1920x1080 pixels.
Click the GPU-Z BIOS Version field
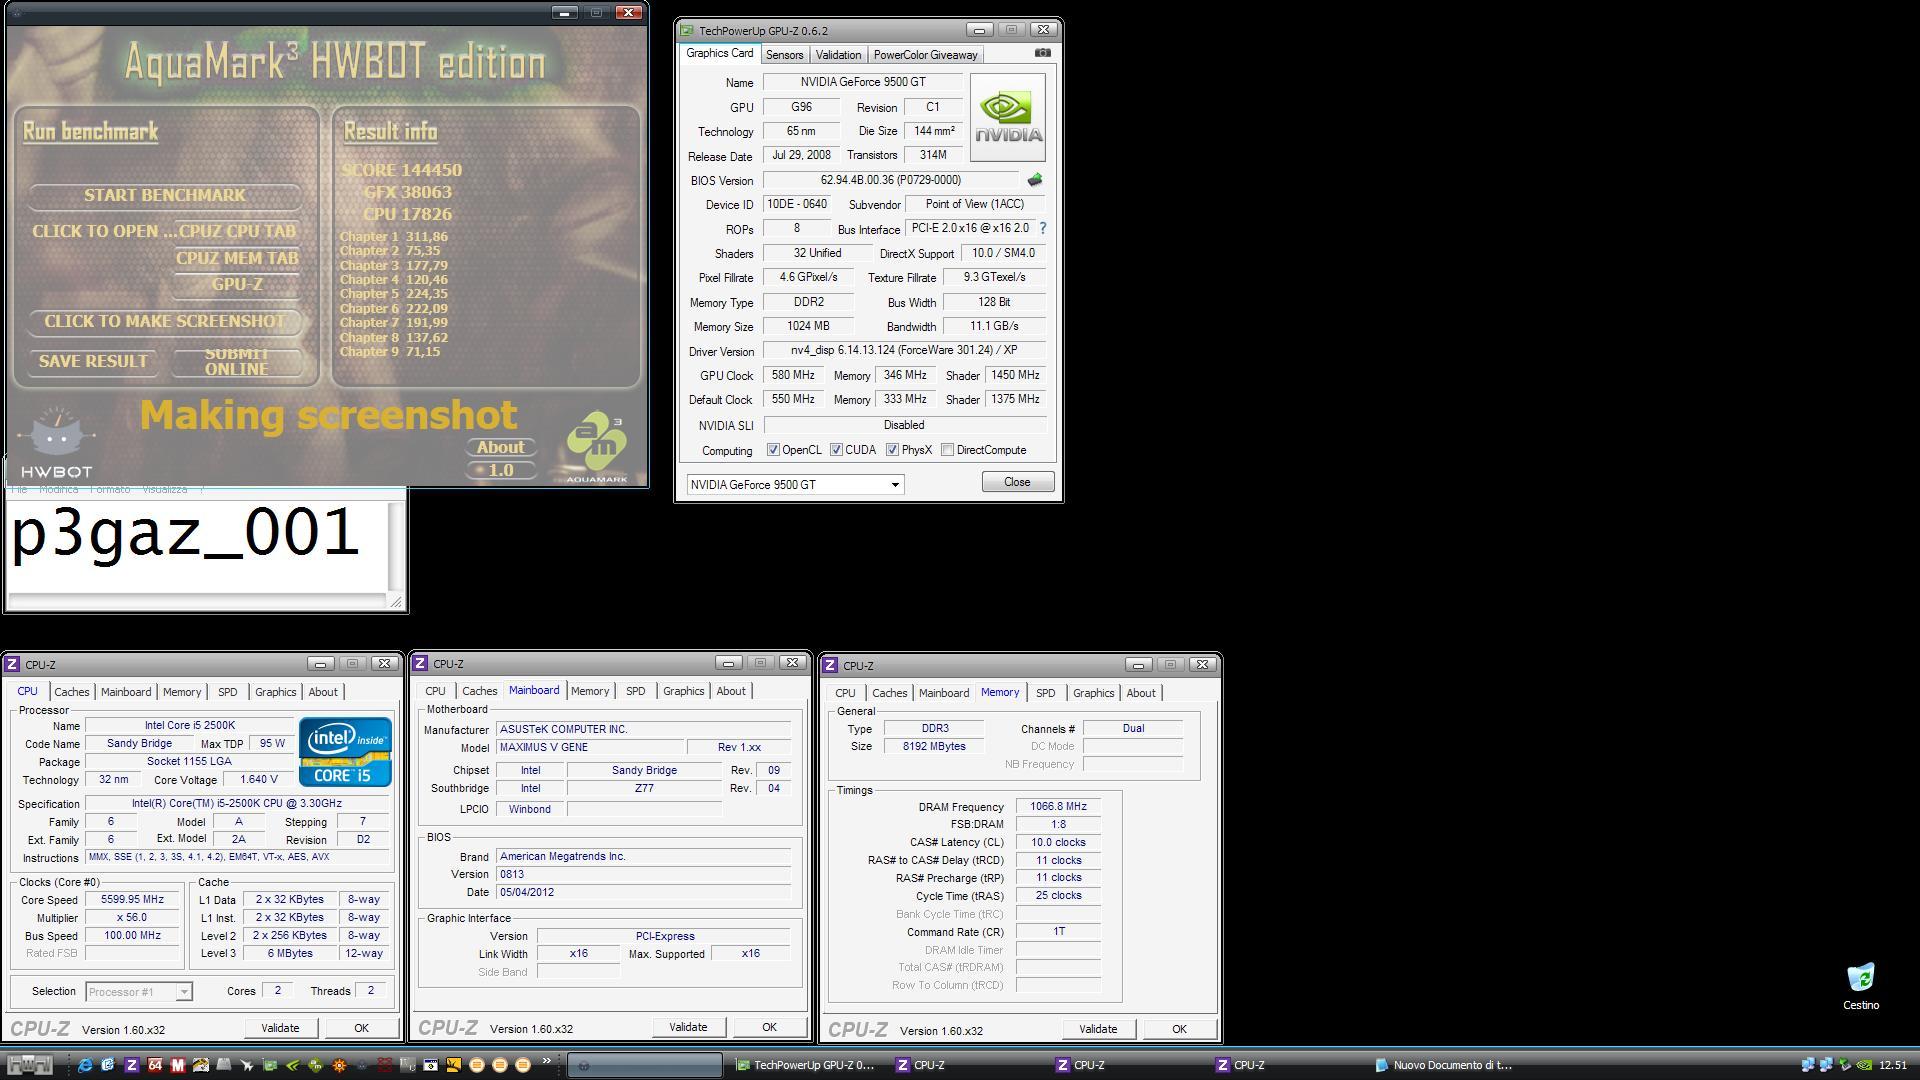coord(890,180)
